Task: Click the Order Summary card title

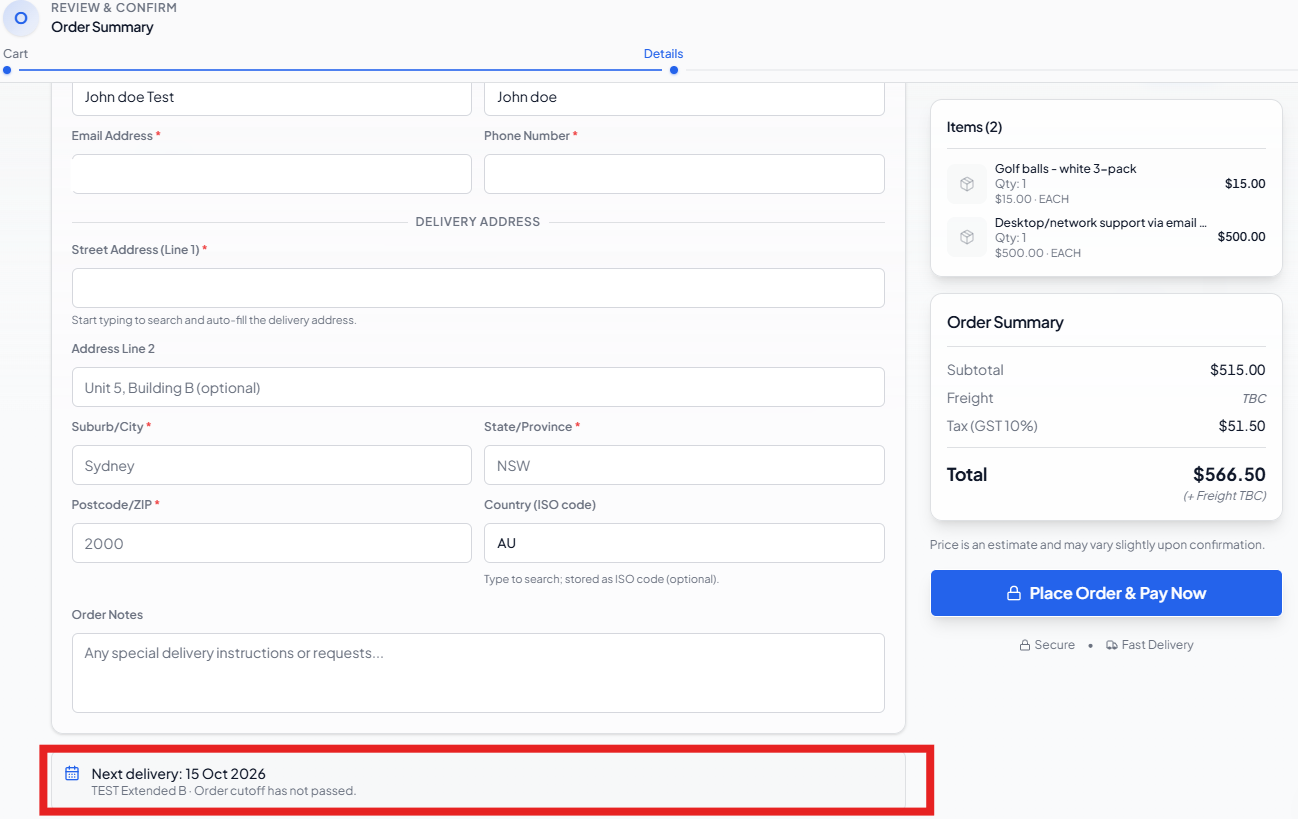Action: [x=1005, y=322]
